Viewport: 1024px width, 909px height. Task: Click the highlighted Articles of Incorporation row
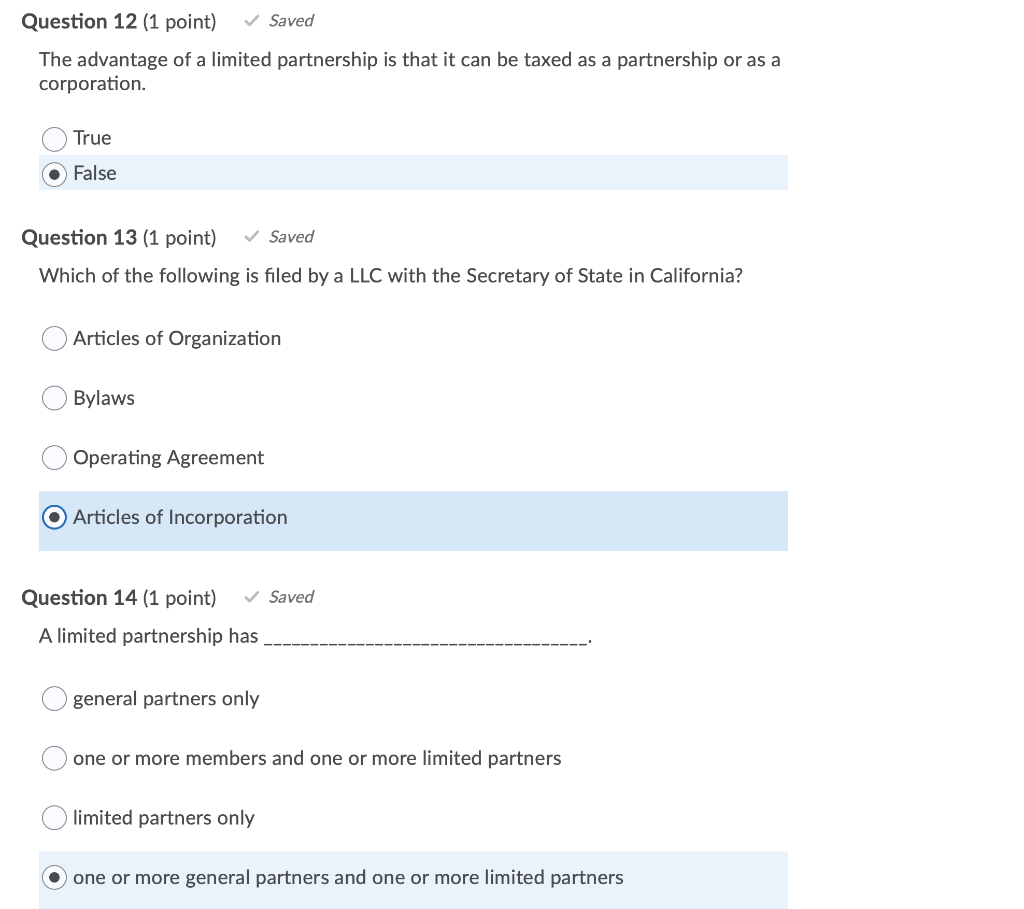[x=413, y=521]
